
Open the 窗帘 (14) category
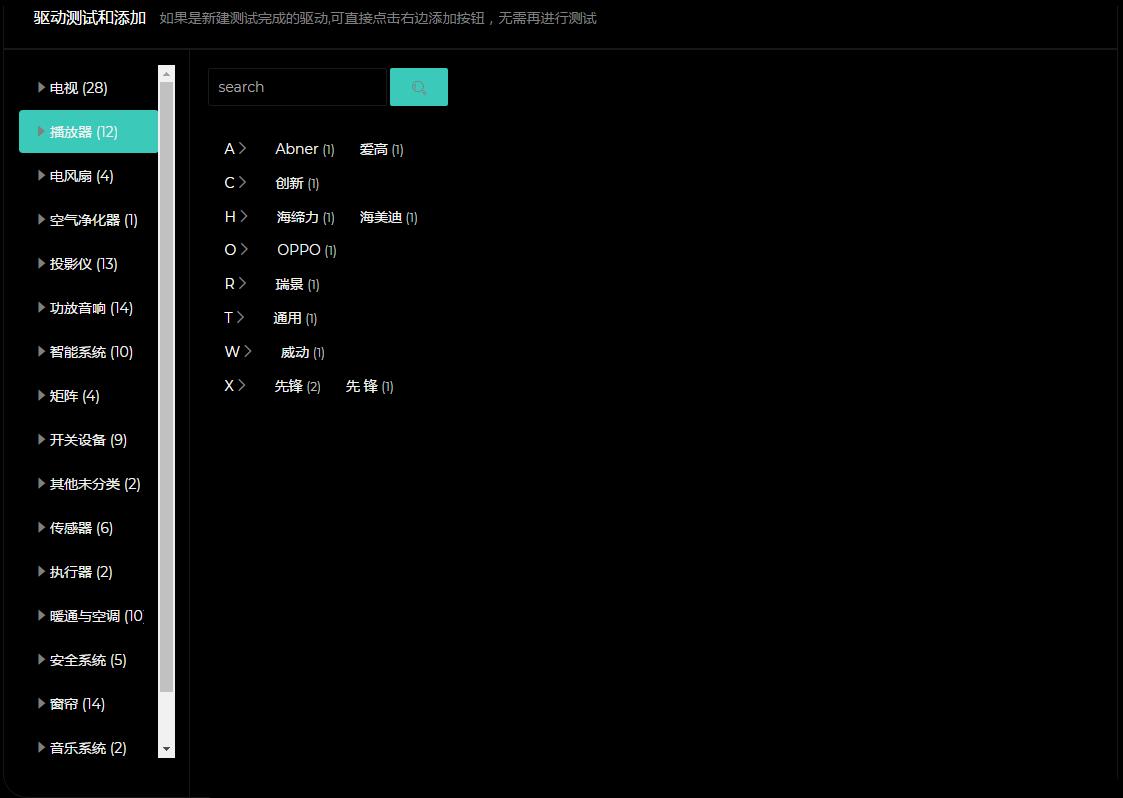click(x=77, y=704)
